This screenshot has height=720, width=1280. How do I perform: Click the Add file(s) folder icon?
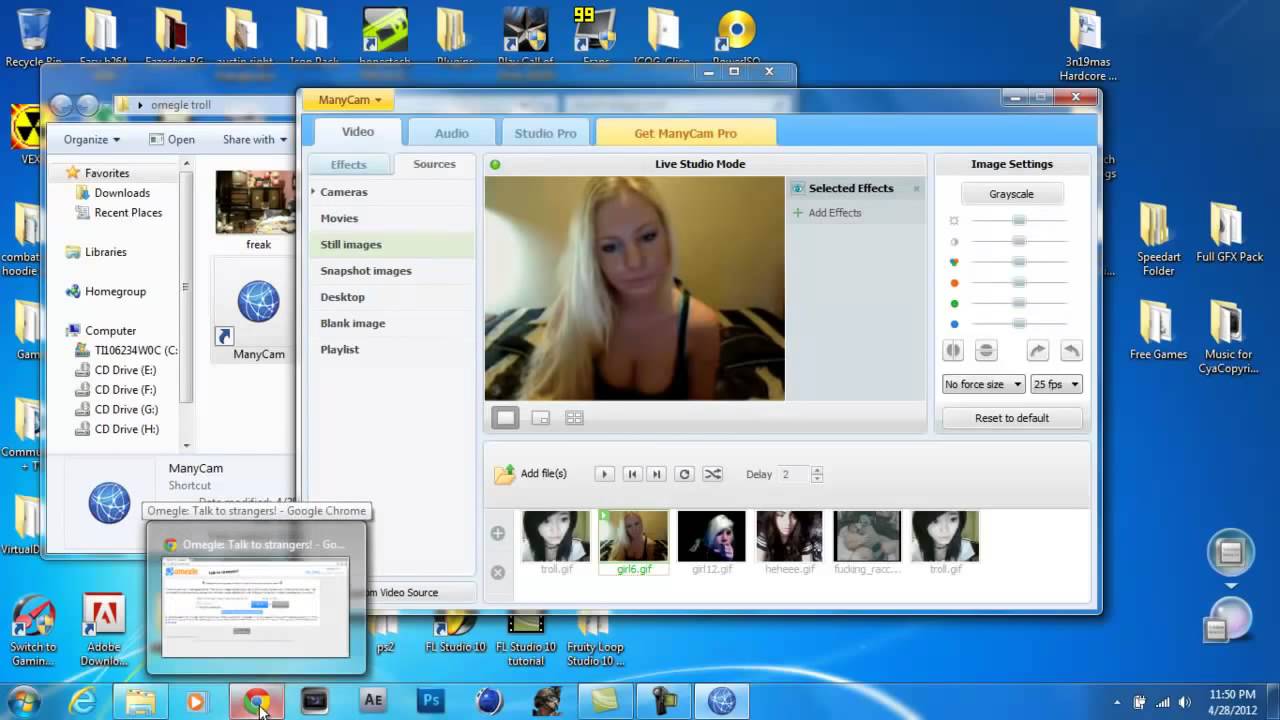(x=505, y=474)
